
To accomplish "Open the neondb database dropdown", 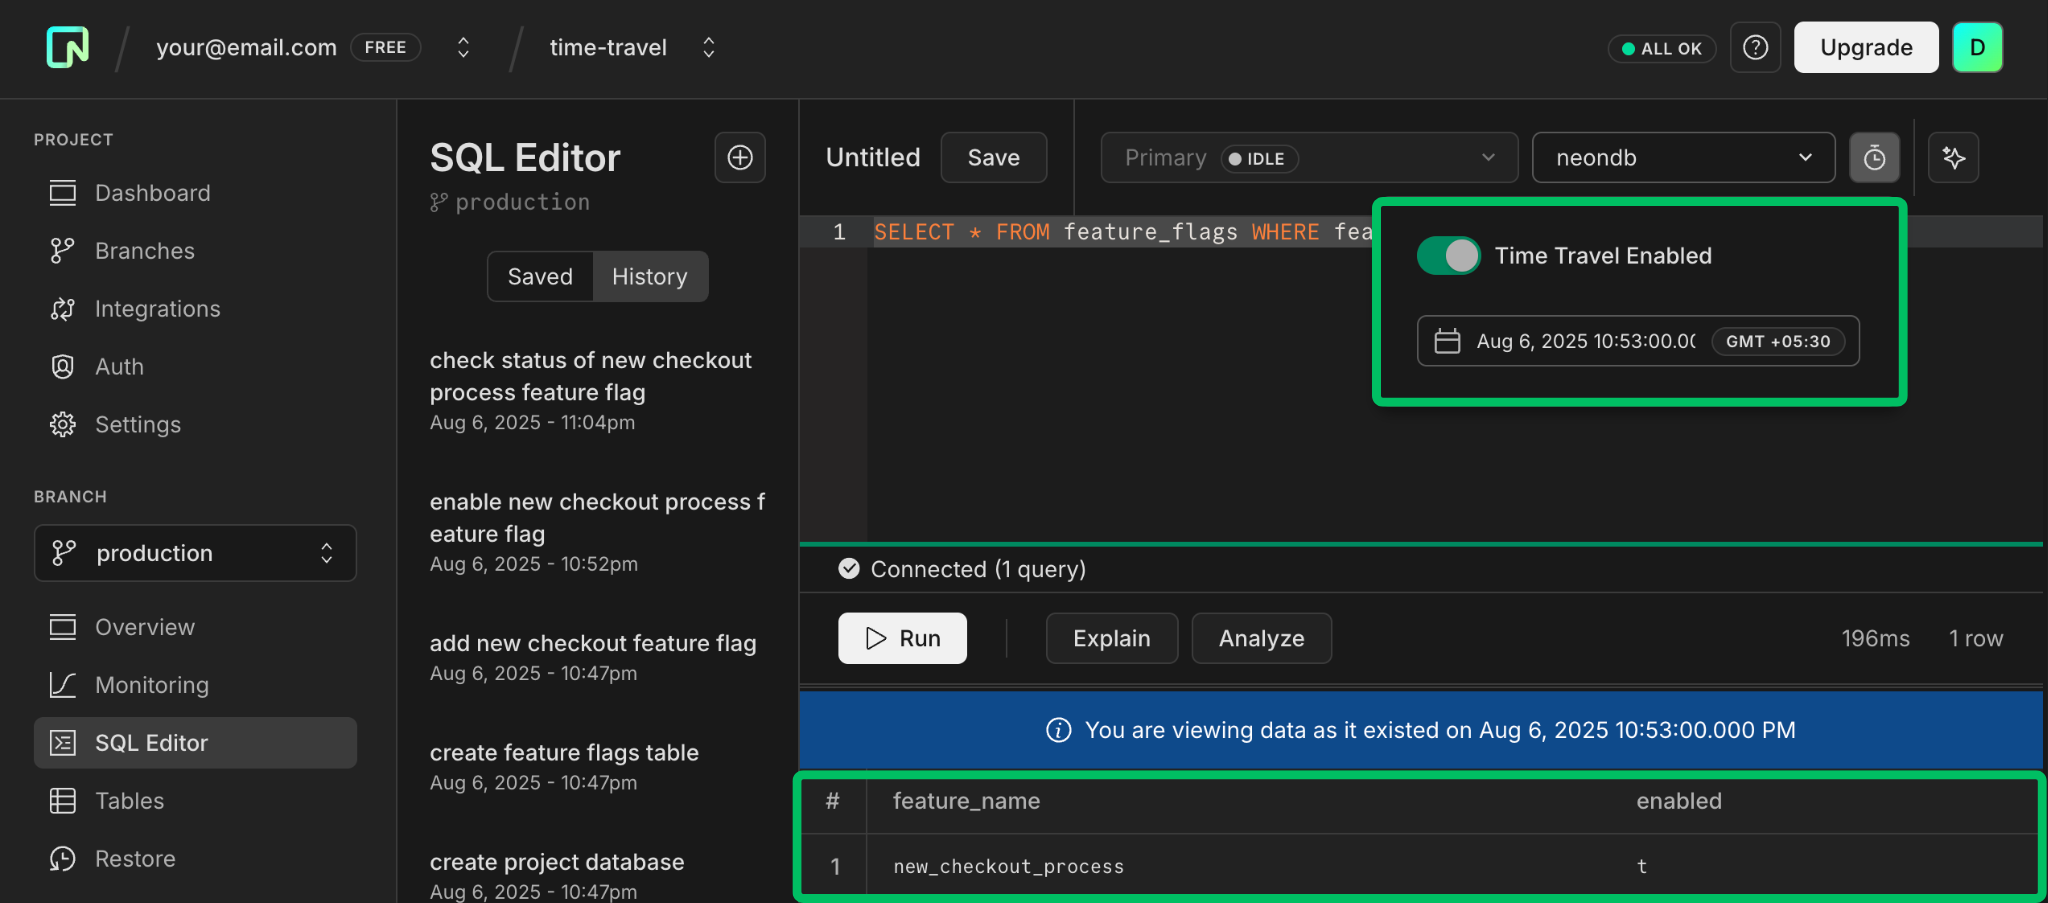I will pos(1683,157).
